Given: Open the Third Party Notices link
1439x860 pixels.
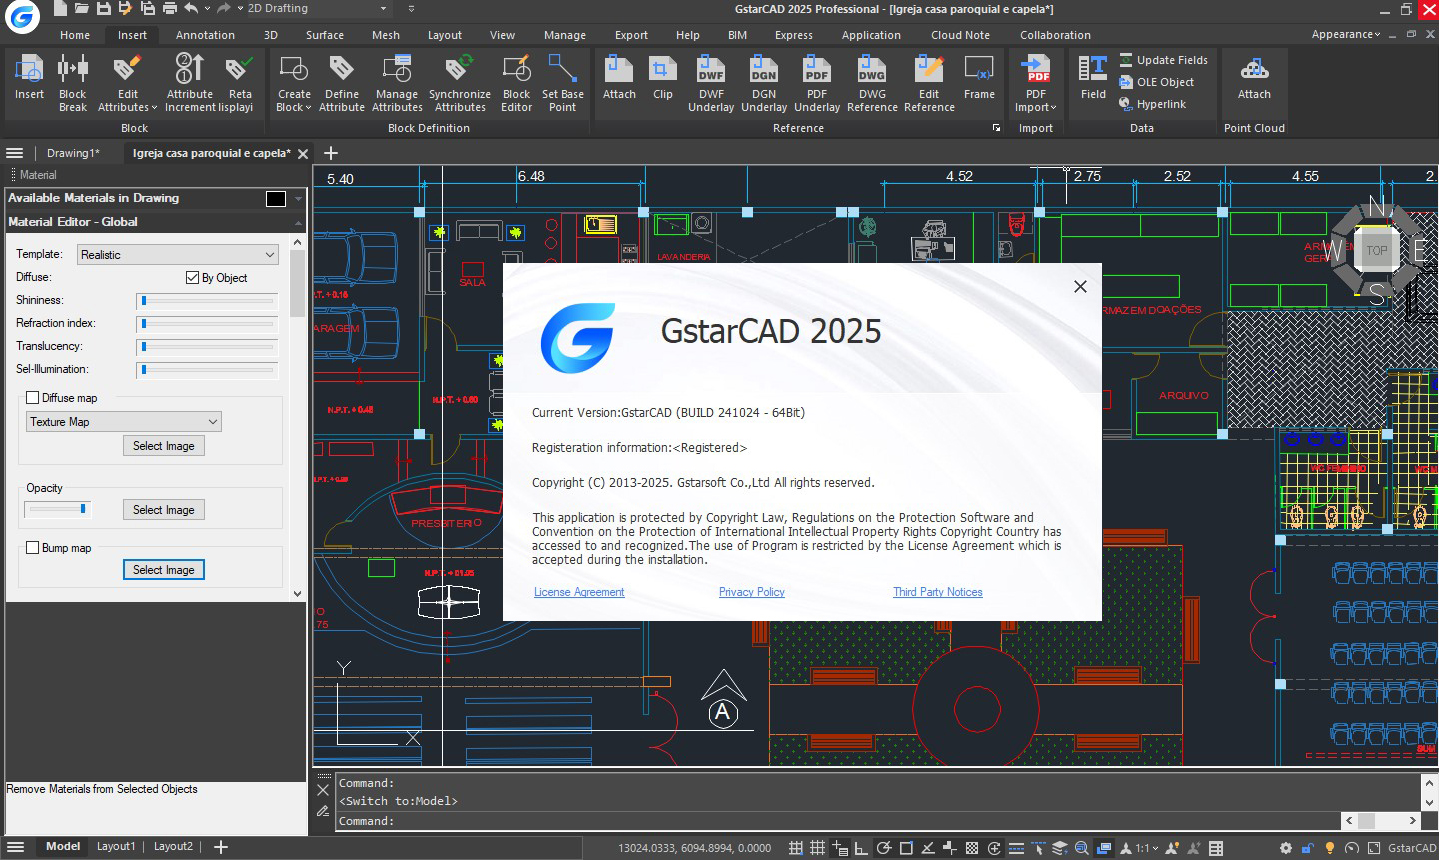Looking at the screenshot, I should click(938, 592).
